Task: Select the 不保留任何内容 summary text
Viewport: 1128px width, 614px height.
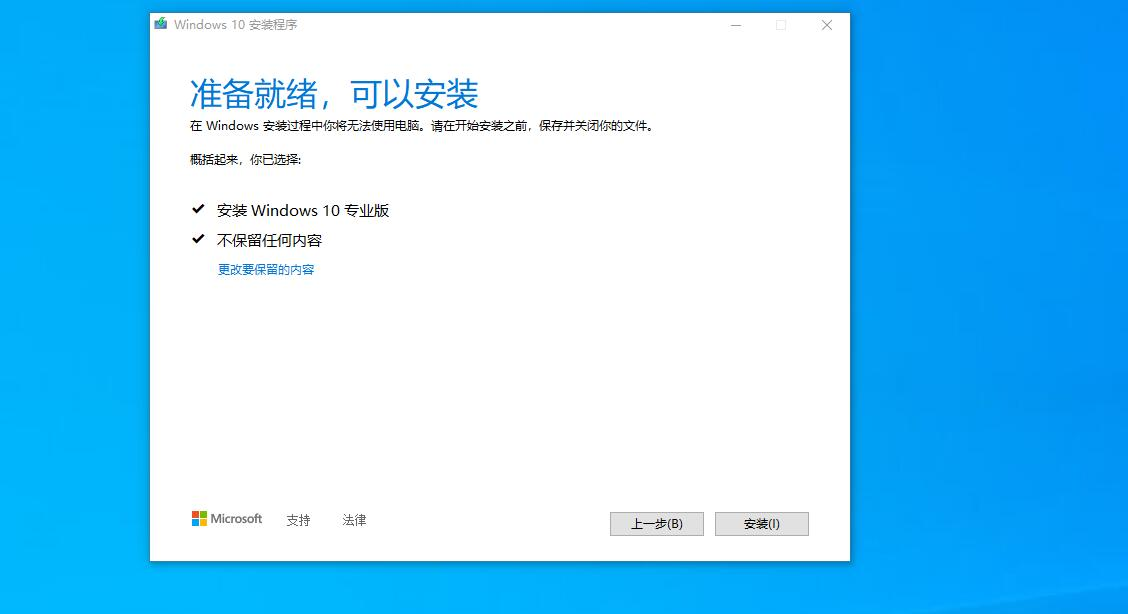Action: (269, 241)
